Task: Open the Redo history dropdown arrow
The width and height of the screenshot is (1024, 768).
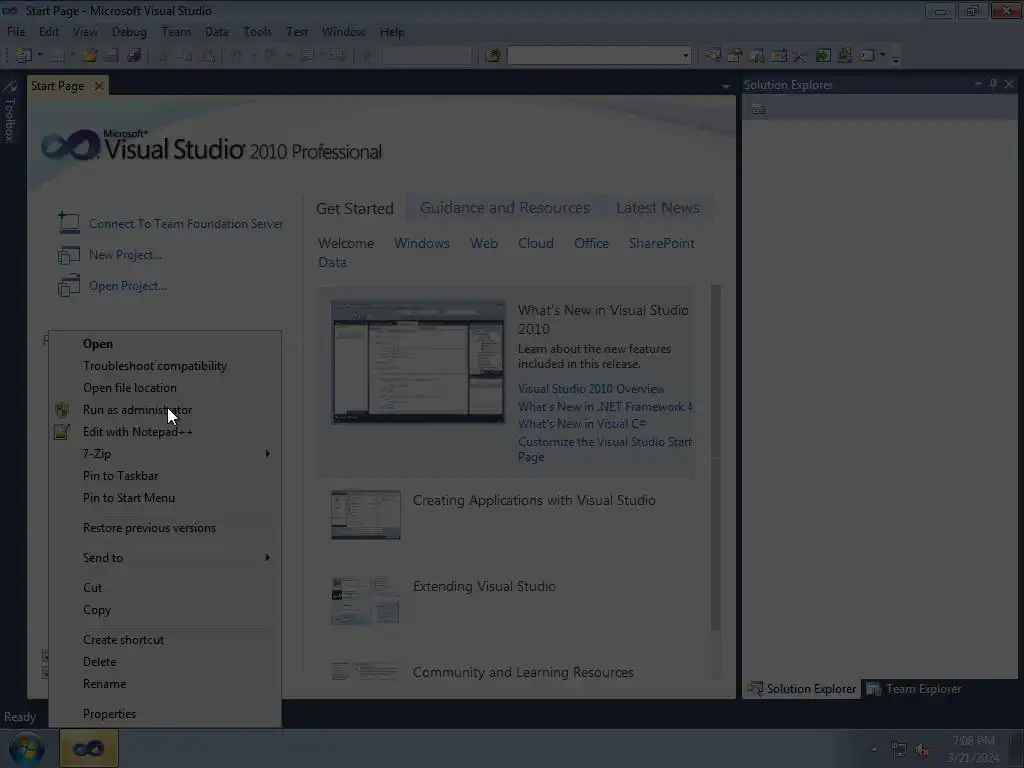Action: tap(288, 56)
